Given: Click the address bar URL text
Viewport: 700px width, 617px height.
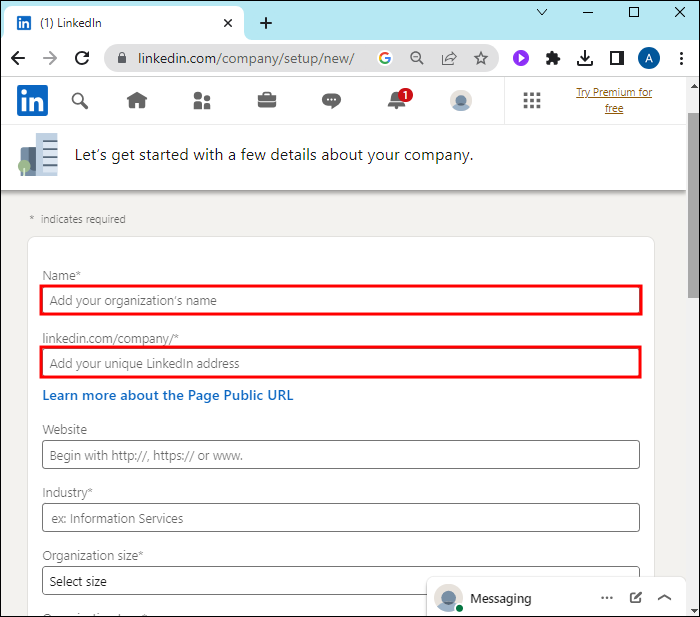Looking at the screenshot, I should 246,58.
